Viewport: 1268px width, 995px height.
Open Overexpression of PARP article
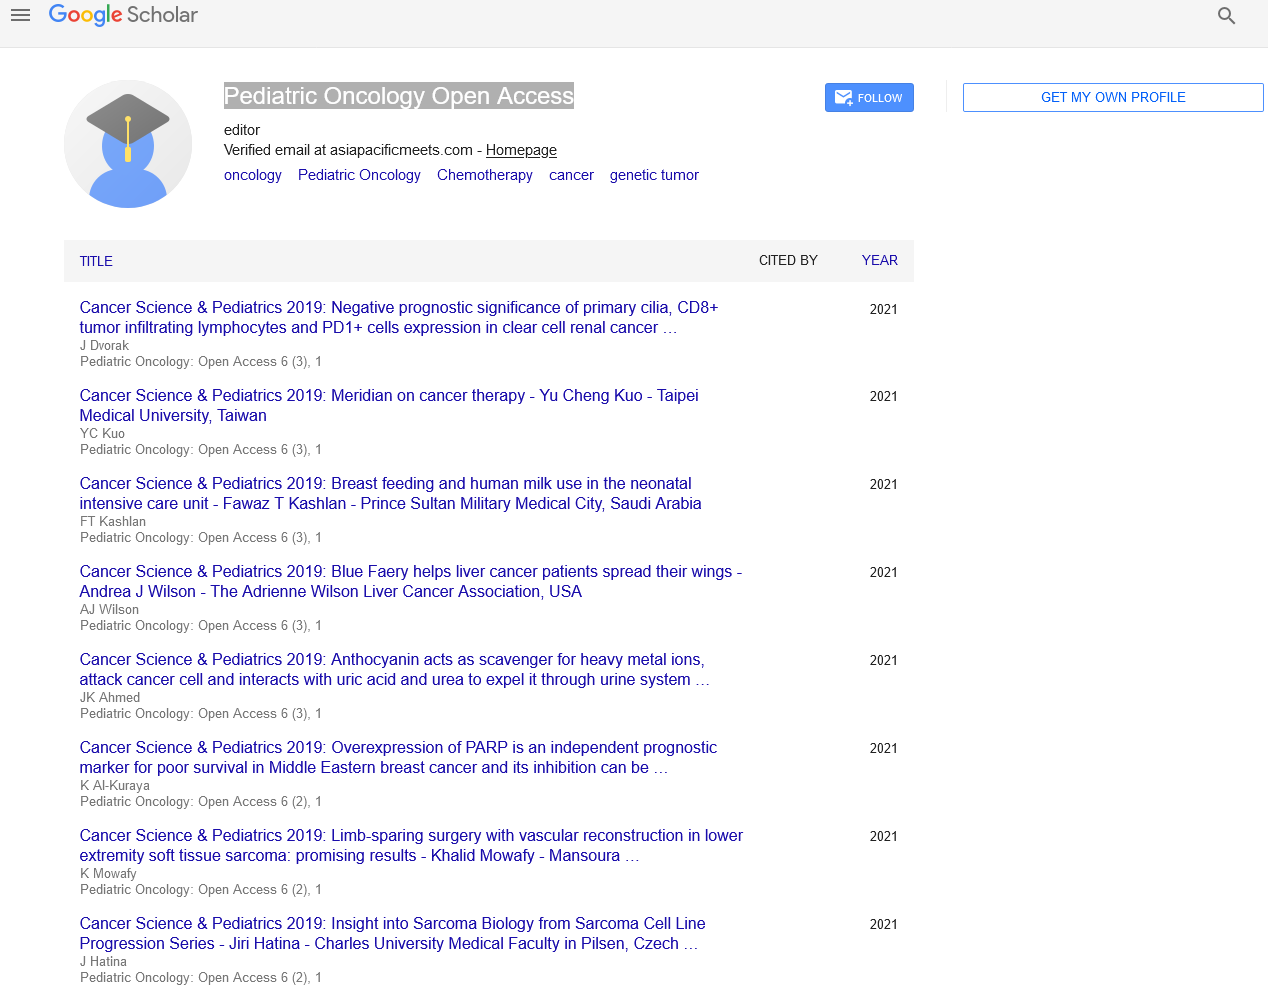point(398,758)
